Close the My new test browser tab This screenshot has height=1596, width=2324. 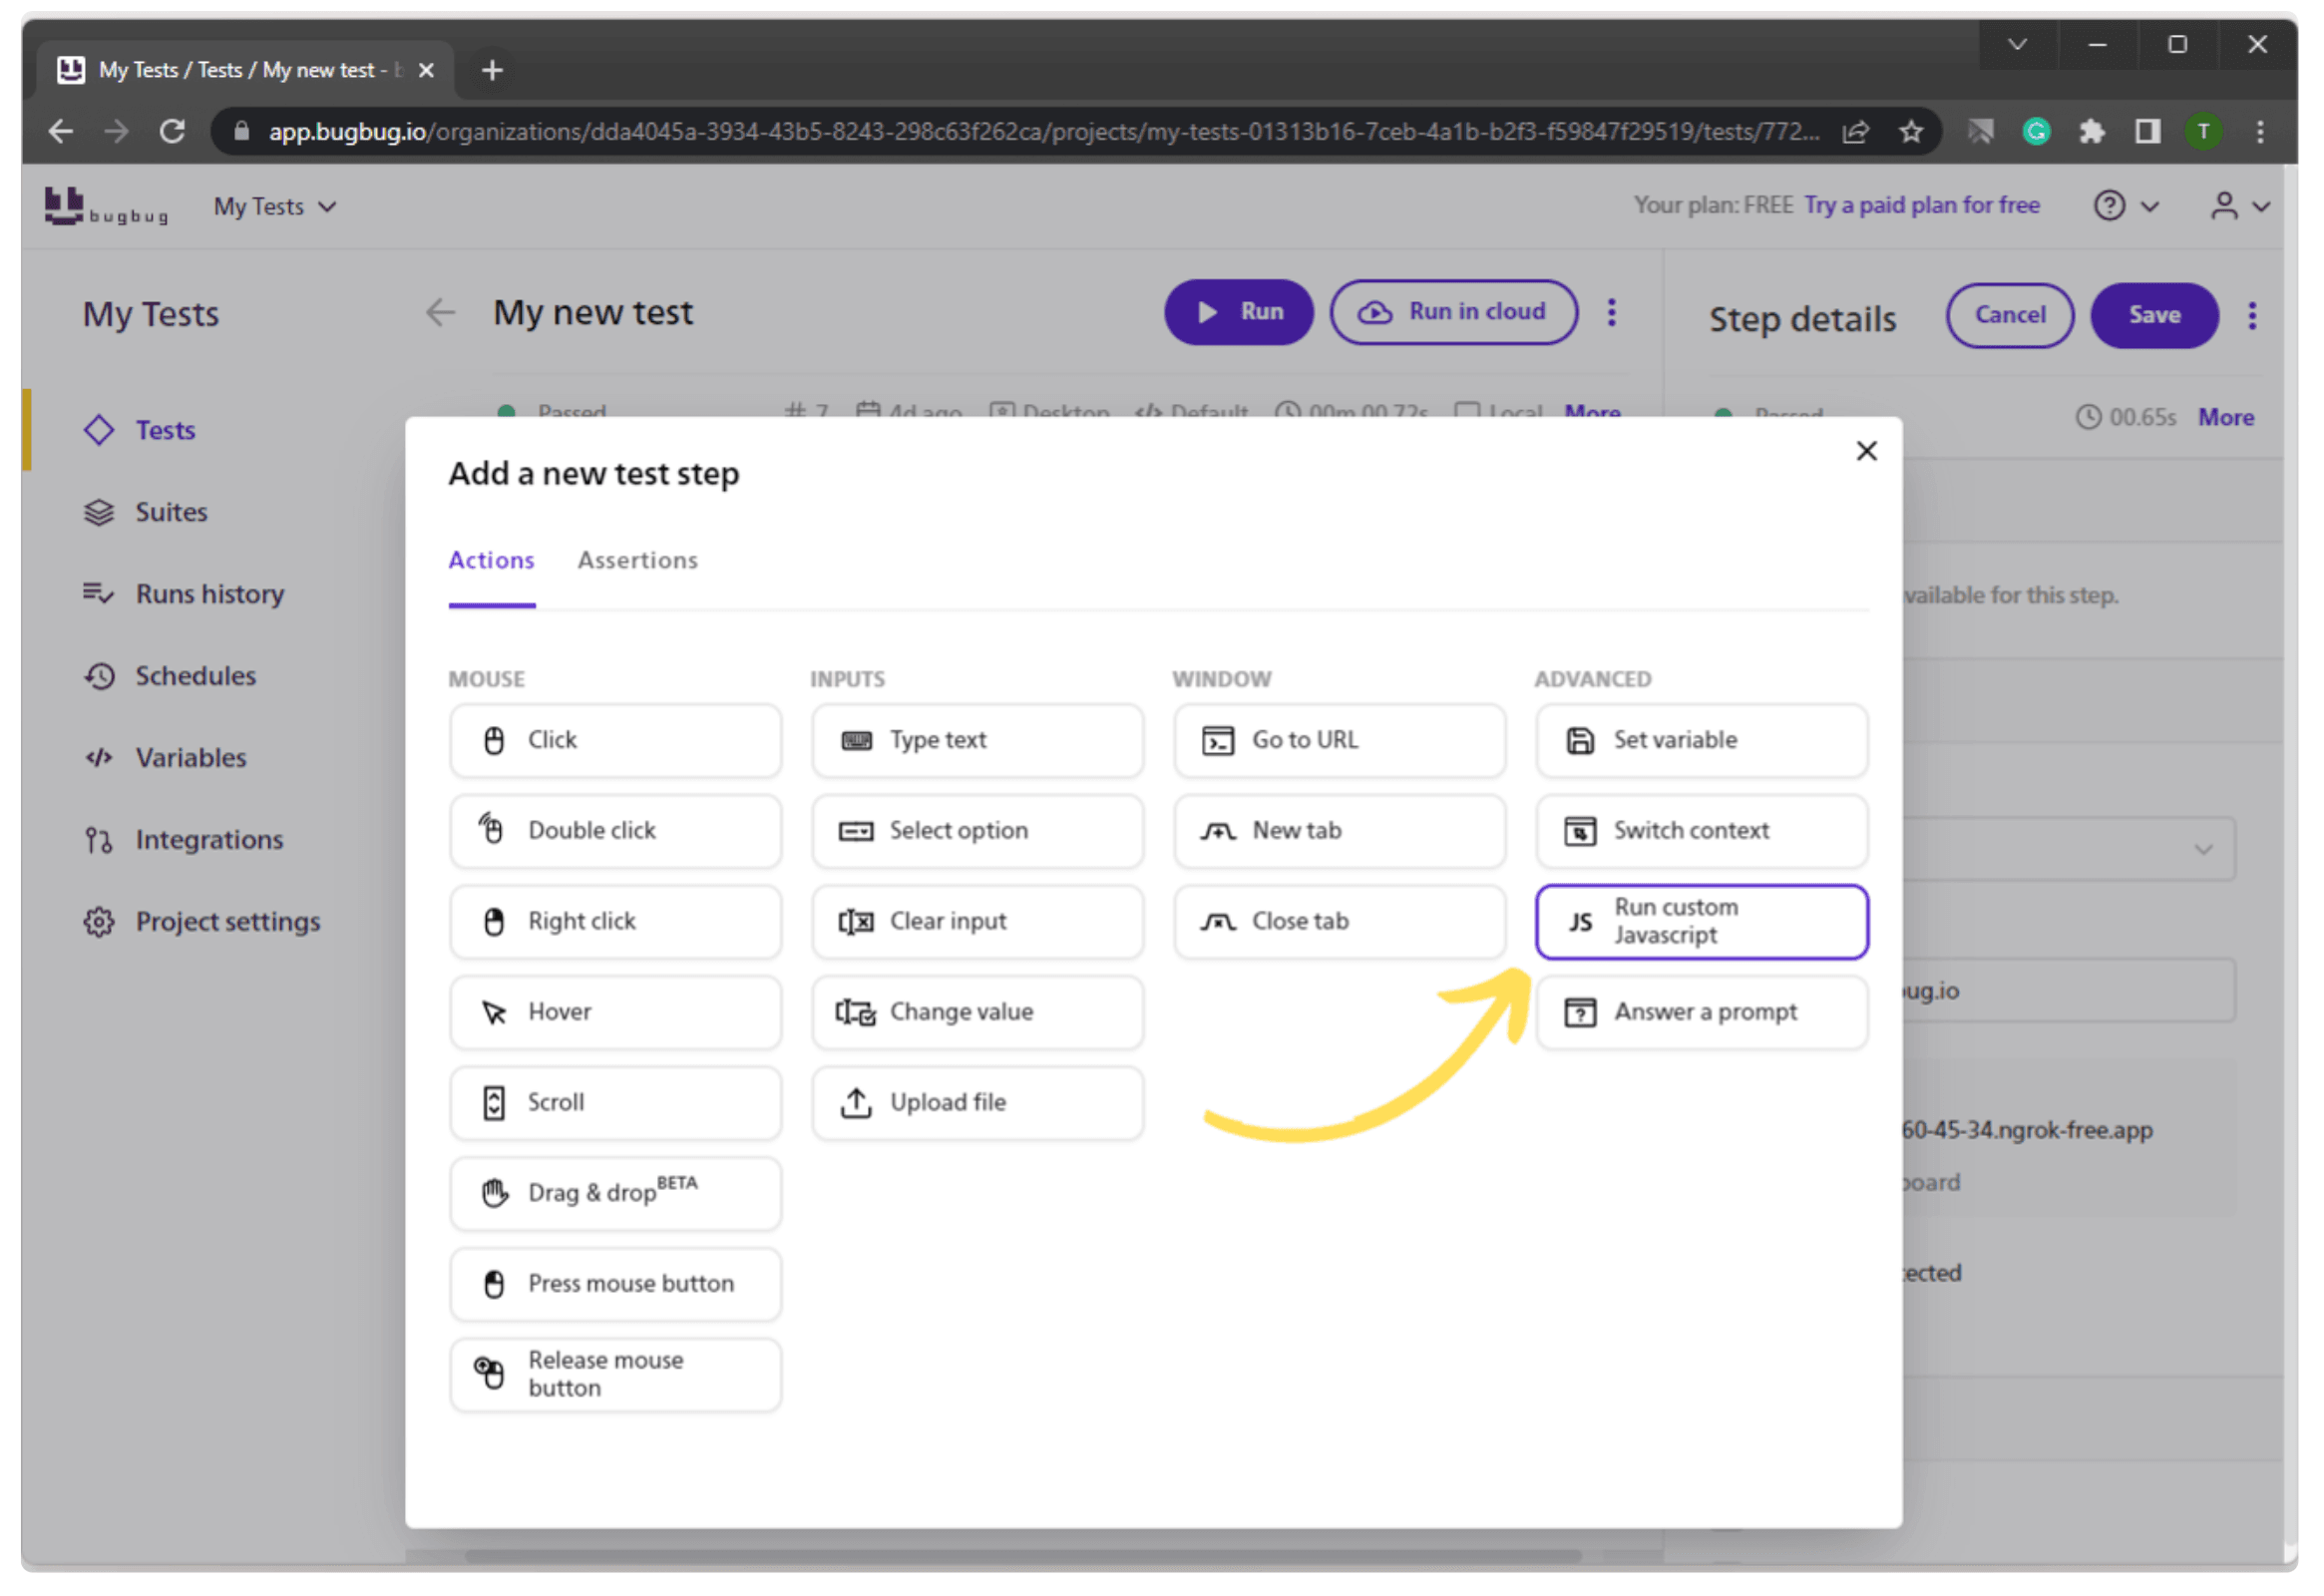pos(426,71)
